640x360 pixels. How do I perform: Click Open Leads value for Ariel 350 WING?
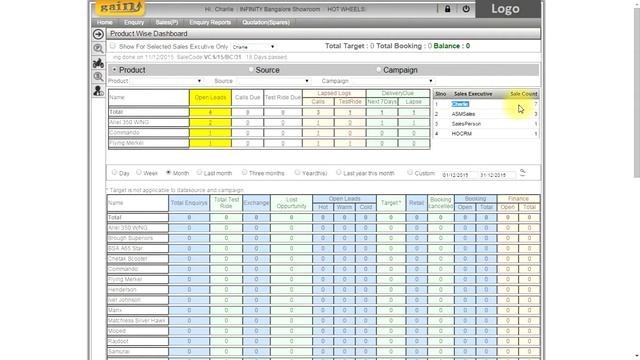pyautogui.click(x=210, y=122)
